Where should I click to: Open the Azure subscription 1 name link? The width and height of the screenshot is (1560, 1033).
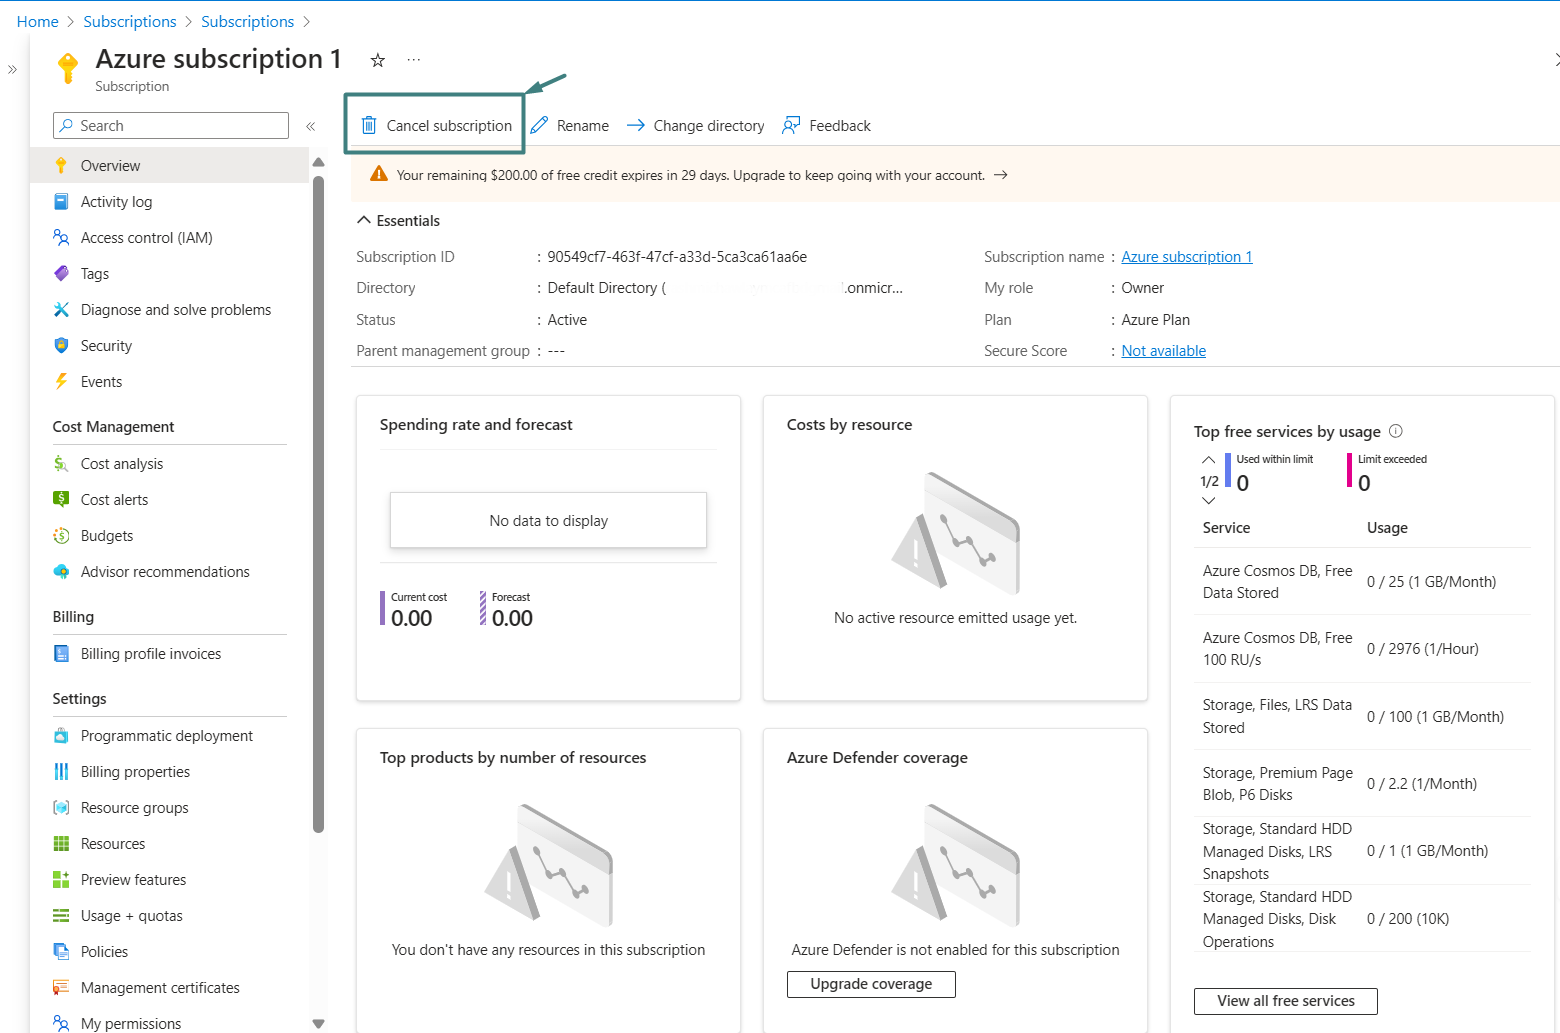click(1187, 257)
